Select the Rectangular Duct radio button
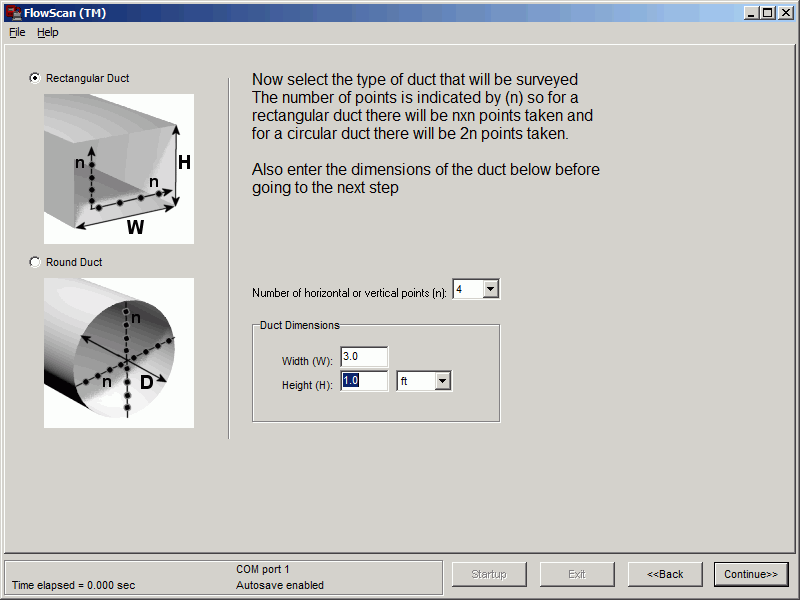Image resolution: width=800 pixels, height=600 pixels. [36, 78]
